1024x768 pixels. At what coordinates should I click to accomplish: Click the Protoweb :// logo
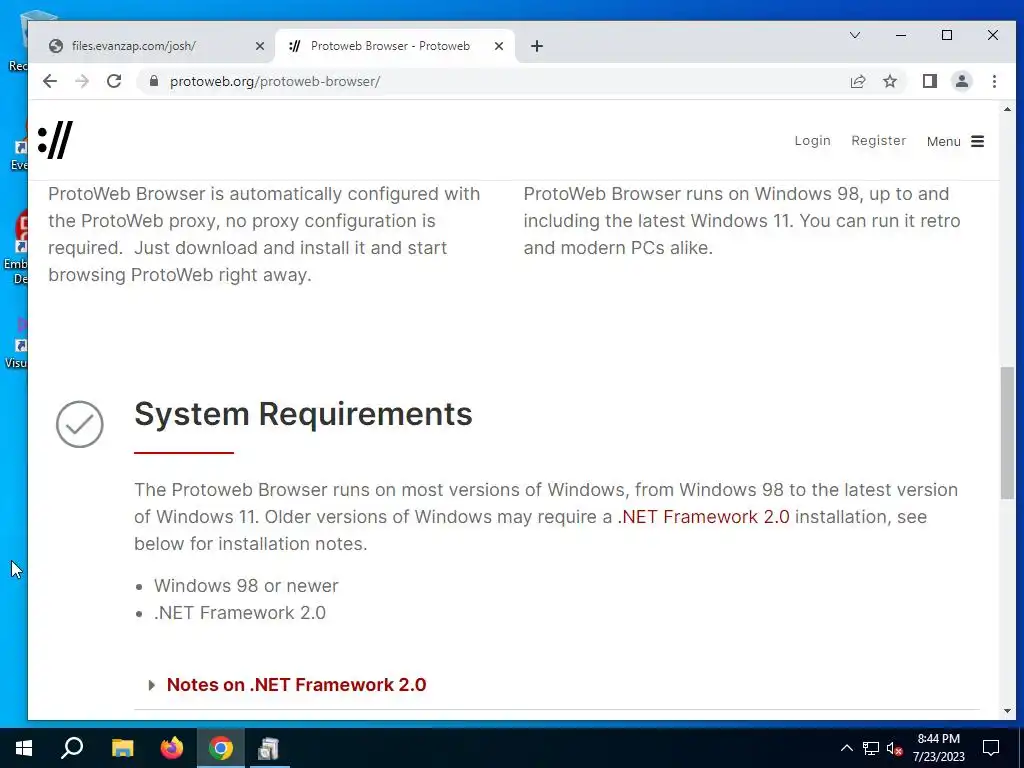pyautogui.click(x=56, y=140)
